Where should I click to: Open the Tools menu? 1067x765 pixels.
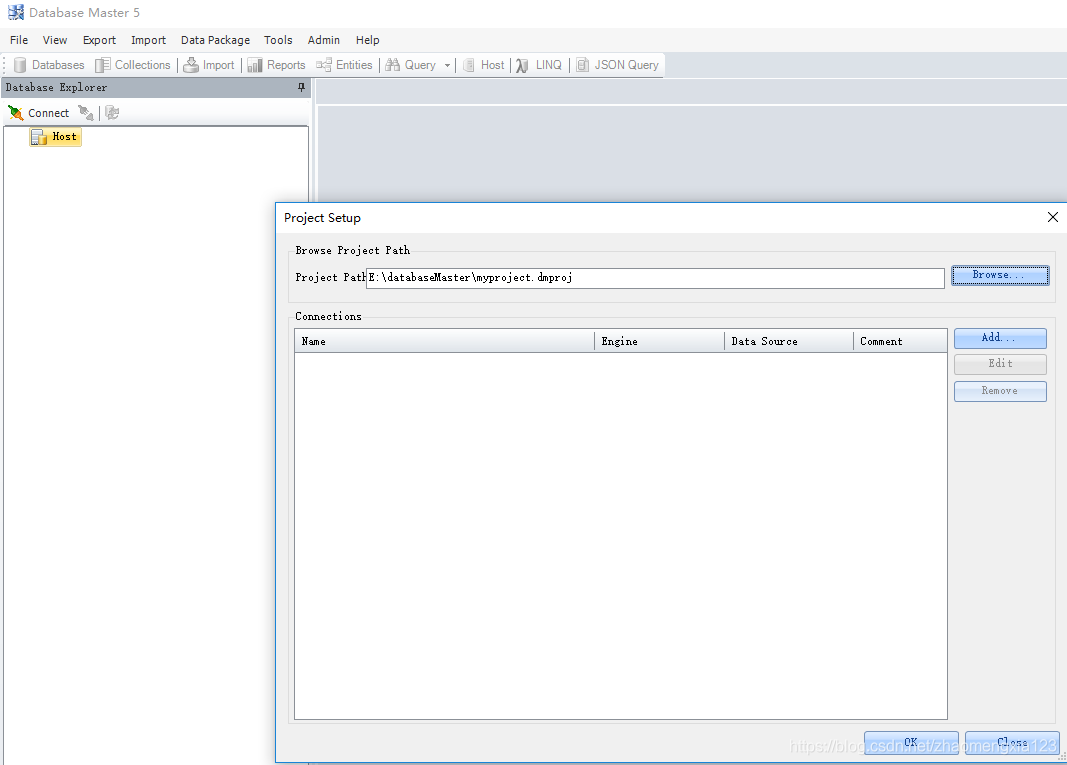pos(278,40)
